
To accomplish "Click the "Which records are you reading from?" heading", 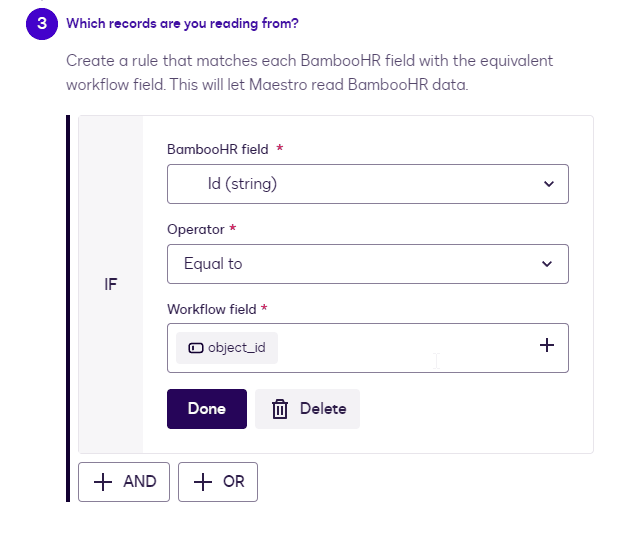I will pyautogui.click(x=181, y=23).
